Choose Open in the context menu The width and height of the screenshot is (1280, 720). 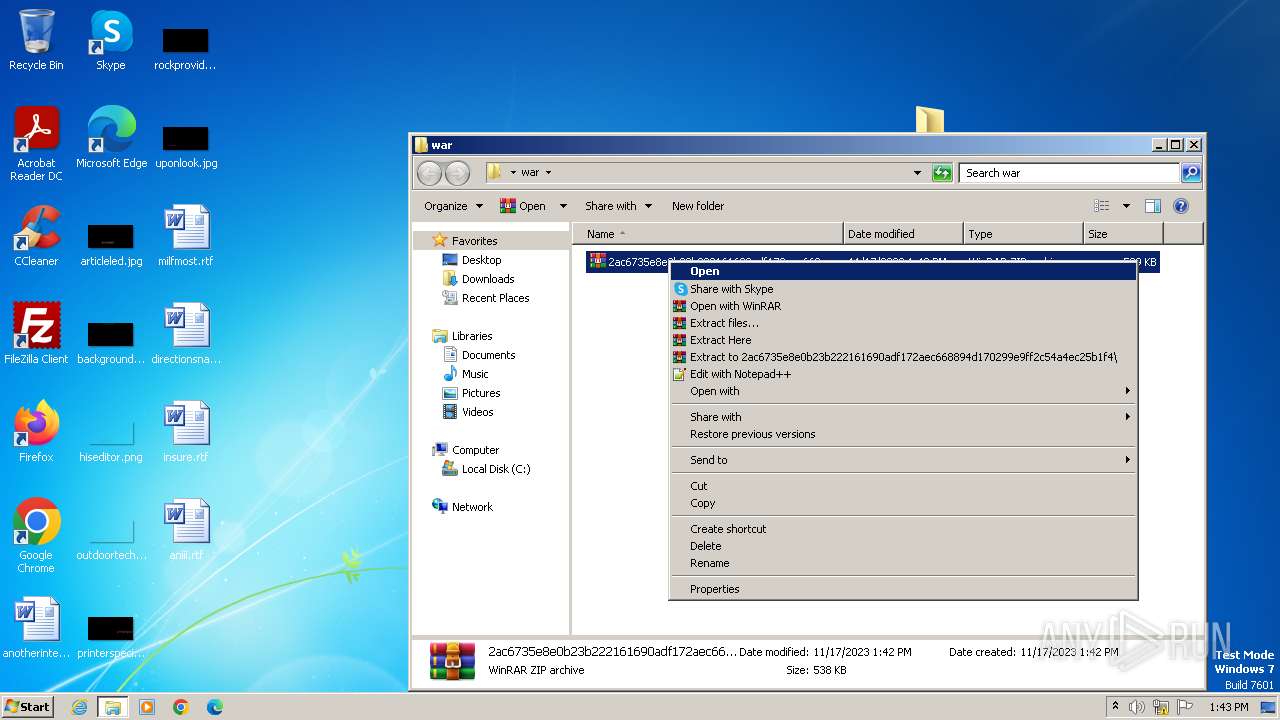coord(903,271)
